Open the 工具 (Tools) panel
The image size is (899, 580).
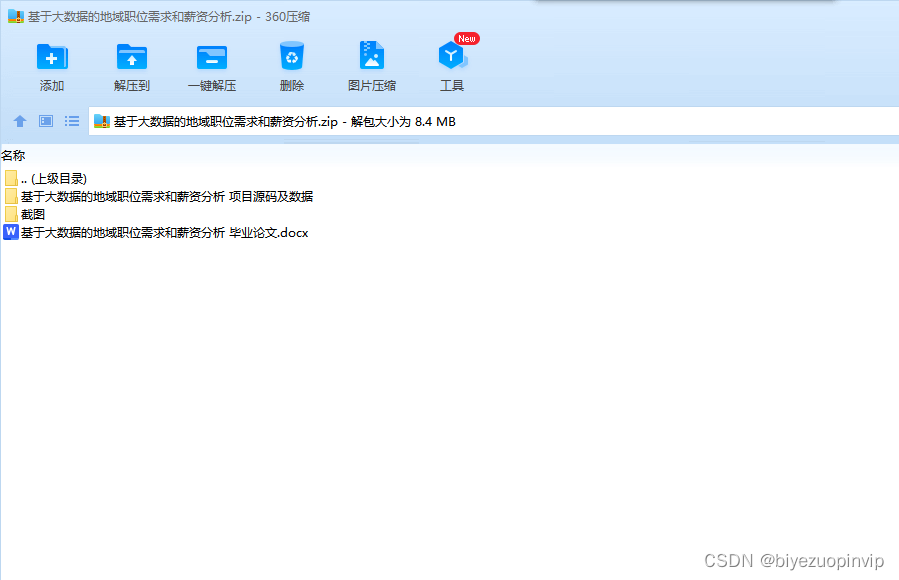451,62
